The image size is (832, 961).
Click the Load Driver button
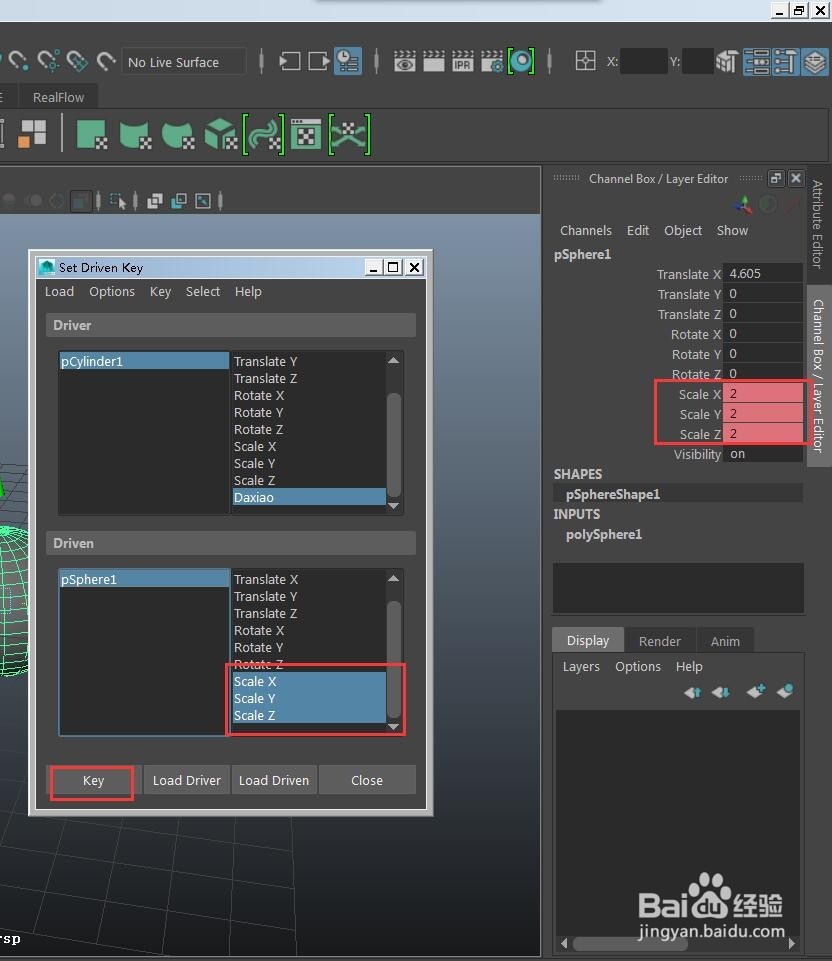187,780
